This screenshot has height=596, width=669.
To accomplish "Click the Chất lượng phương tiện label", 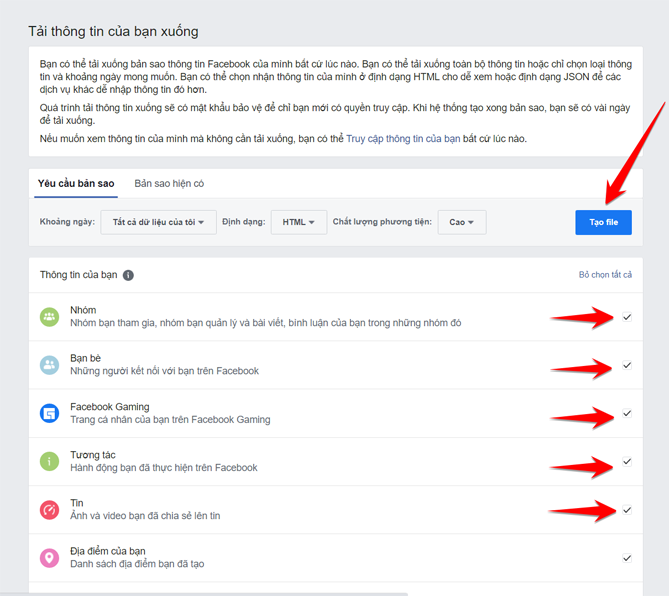I will pos(382,222).
